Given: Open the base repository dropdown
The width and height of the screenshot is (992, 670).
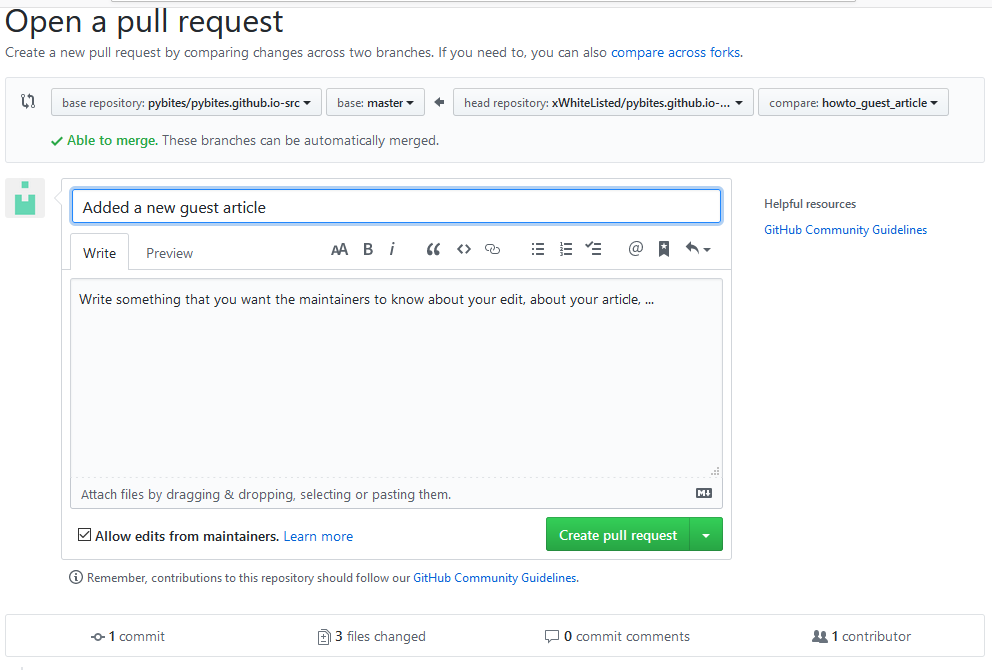Looking at the screenshot, I should click(186, 101).
